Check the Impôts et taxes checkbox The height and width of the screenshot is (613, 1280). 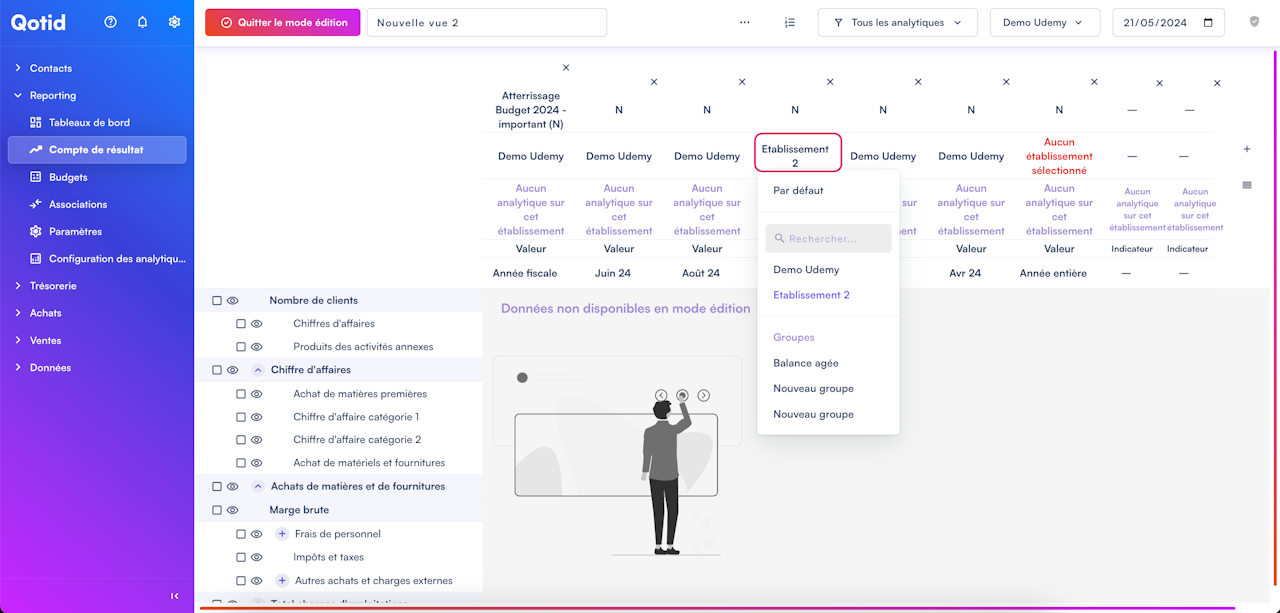point(241,557)
